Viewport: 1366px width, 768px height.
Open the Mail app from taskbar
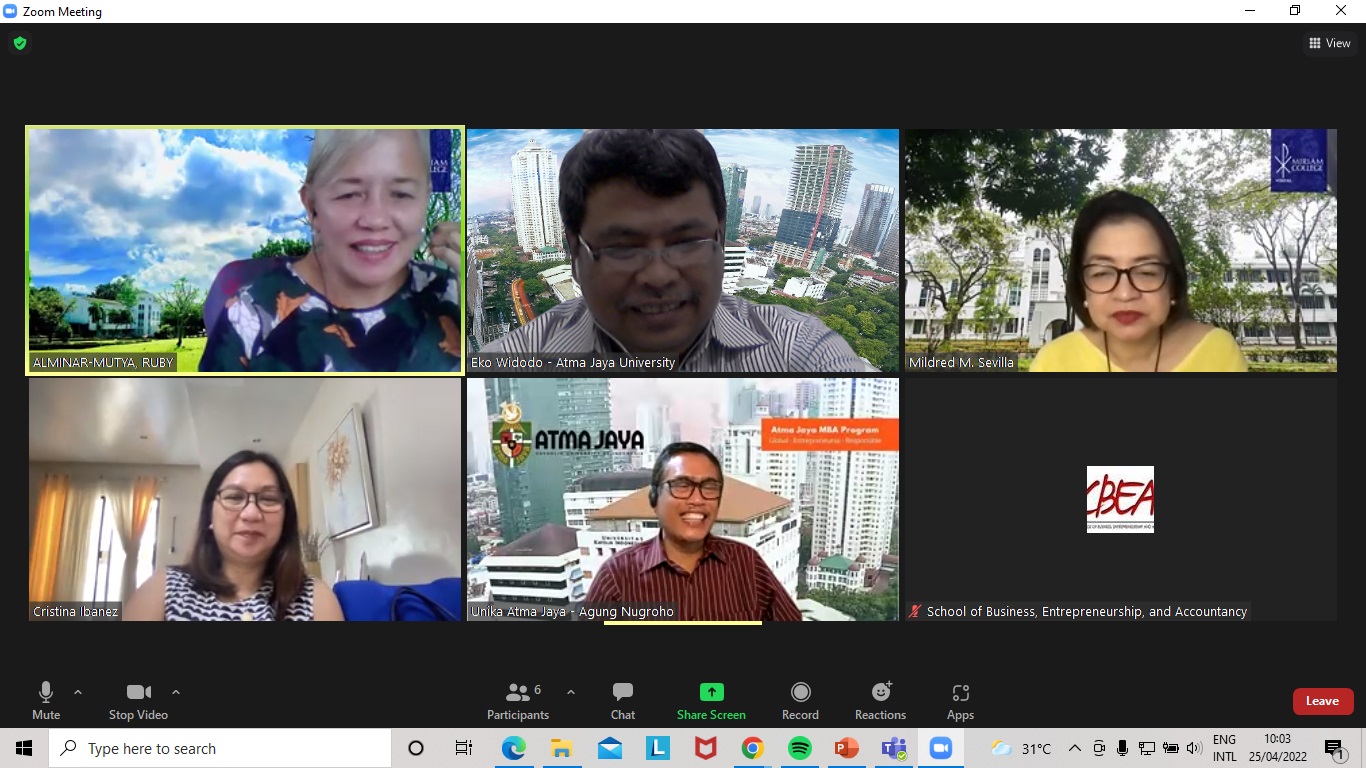tap(610, 748)
